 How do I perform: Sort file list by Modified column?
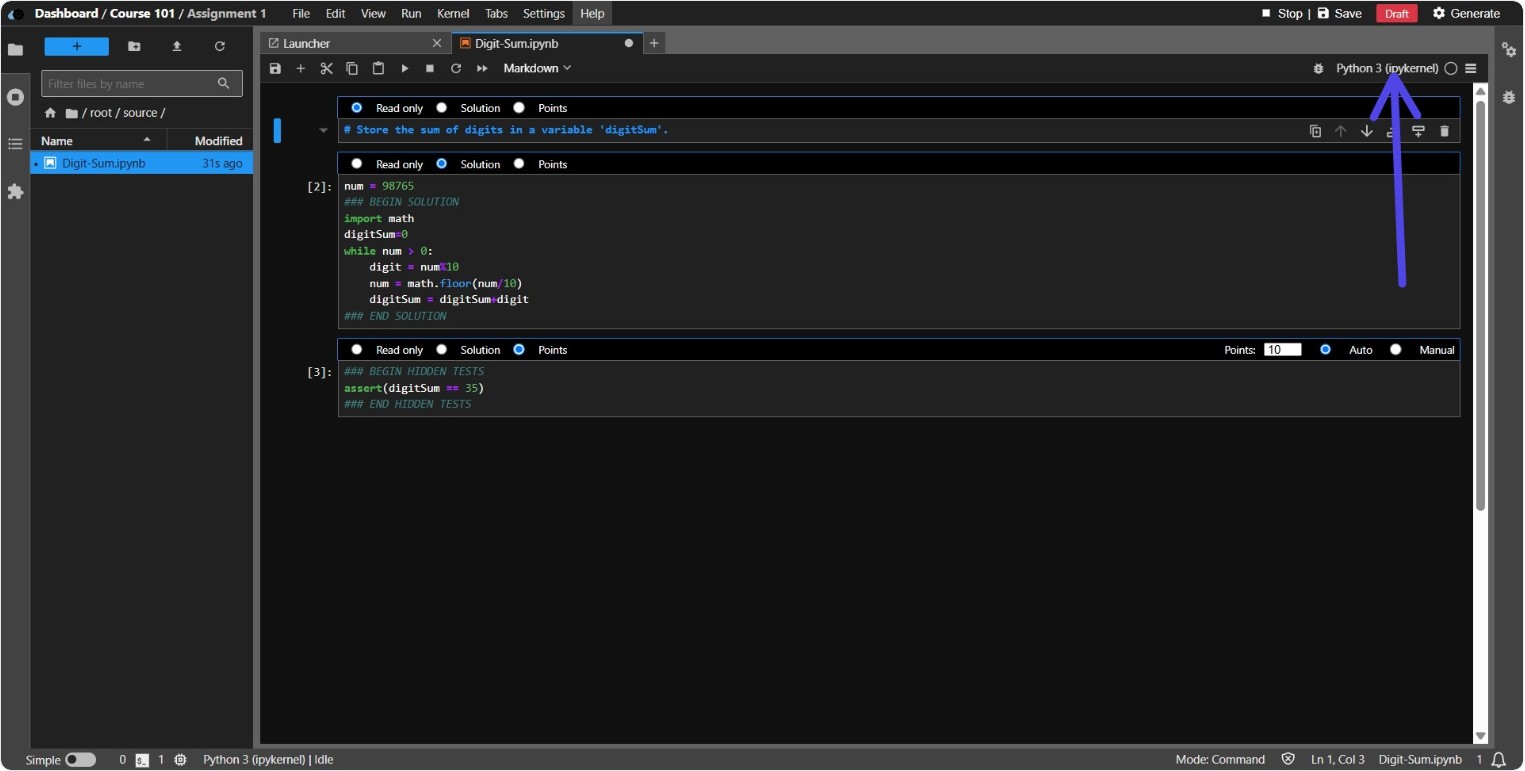(210, 140)
